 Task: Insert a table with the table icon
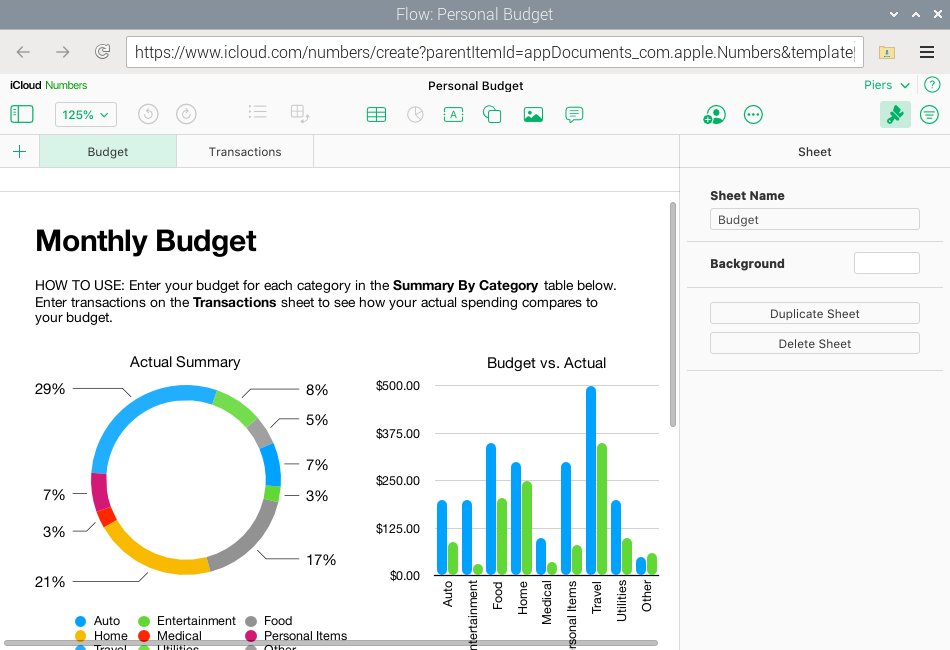pos(376,114)
